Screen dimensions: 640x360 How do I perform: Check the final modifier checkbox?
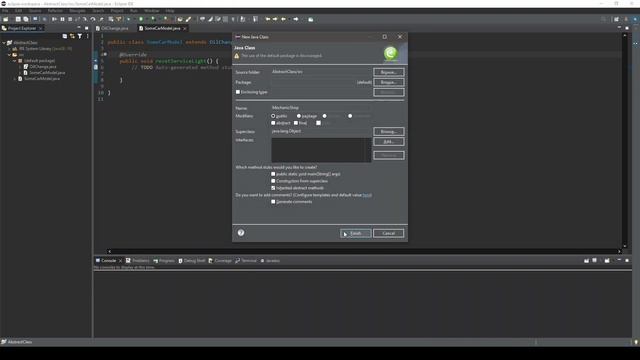point(296,123)
